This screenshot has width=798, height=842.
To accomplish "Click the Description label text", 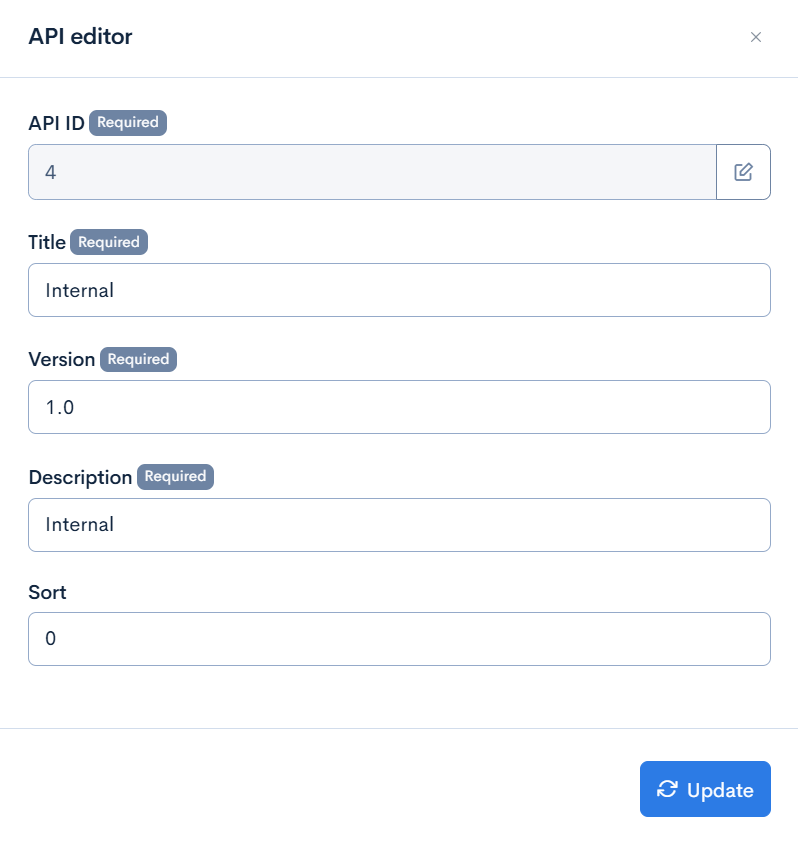I will pos(80,477).
